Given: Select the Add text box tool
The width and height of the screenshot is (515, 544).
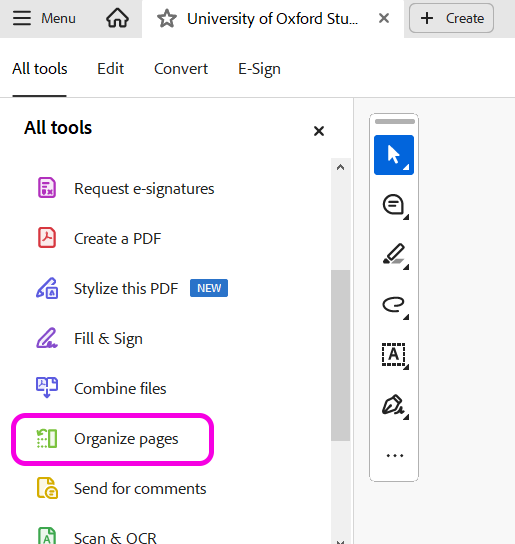Looking at the screenshot, I should [394, 355].
